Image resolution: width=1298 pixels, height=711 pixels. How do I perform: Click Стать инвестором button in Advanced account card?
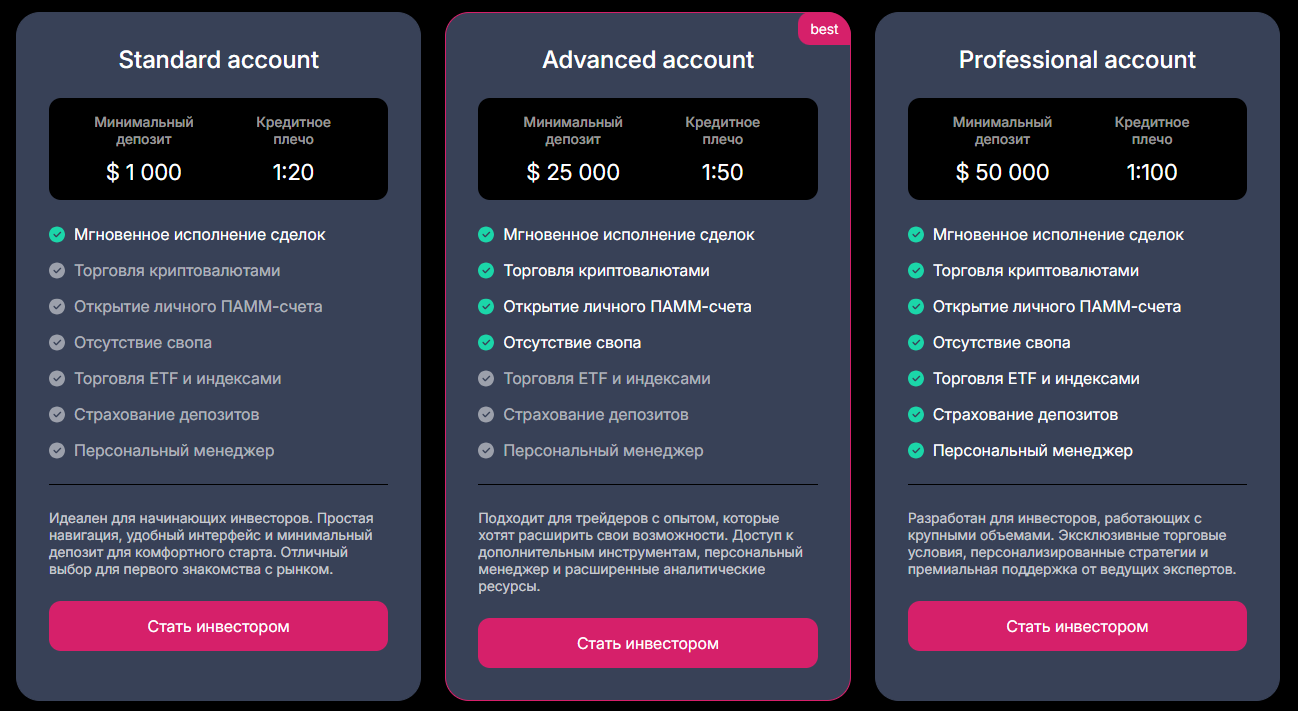point(648,643)
